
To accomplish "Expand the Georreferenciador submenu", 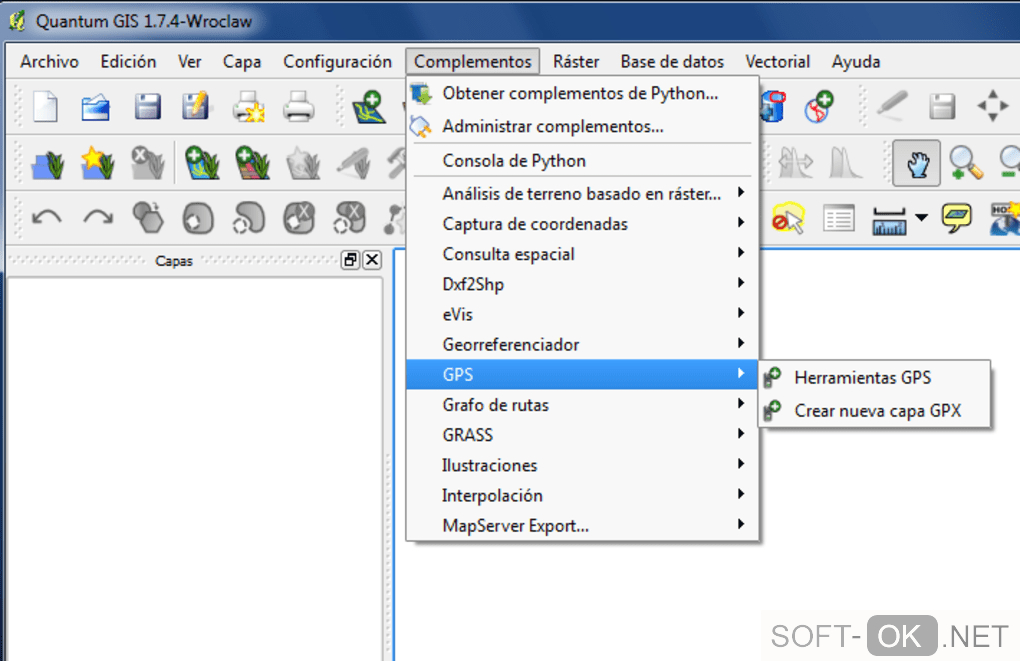I will click(x=582, y=344).
